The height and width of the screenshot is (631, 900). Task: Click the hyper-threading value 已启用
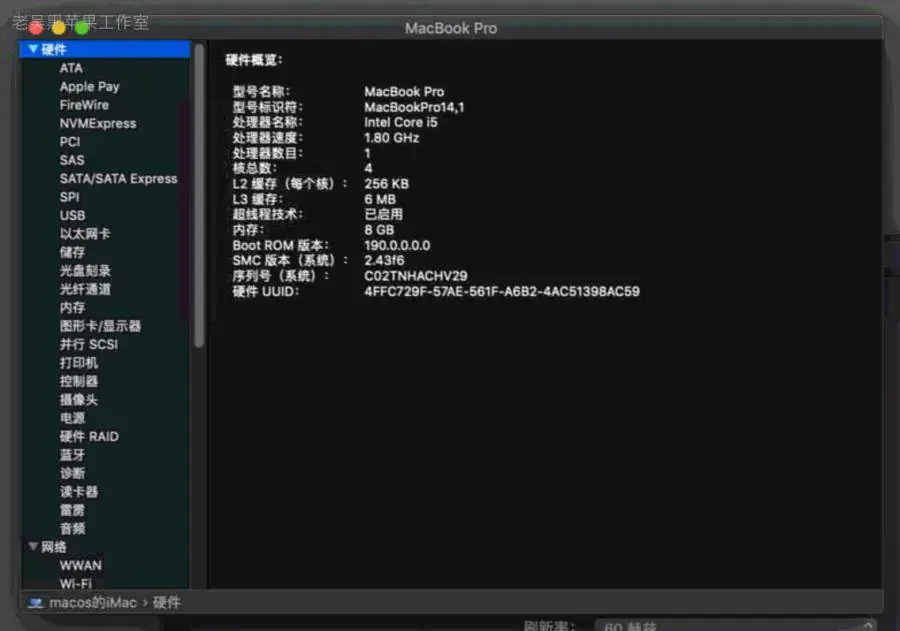[x=383, y=214]
